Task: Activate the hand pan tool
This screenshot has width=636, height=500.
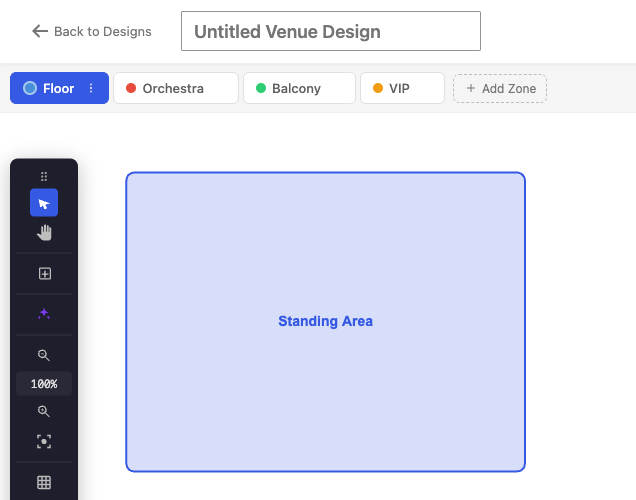Action: click(x=44, y=233)
